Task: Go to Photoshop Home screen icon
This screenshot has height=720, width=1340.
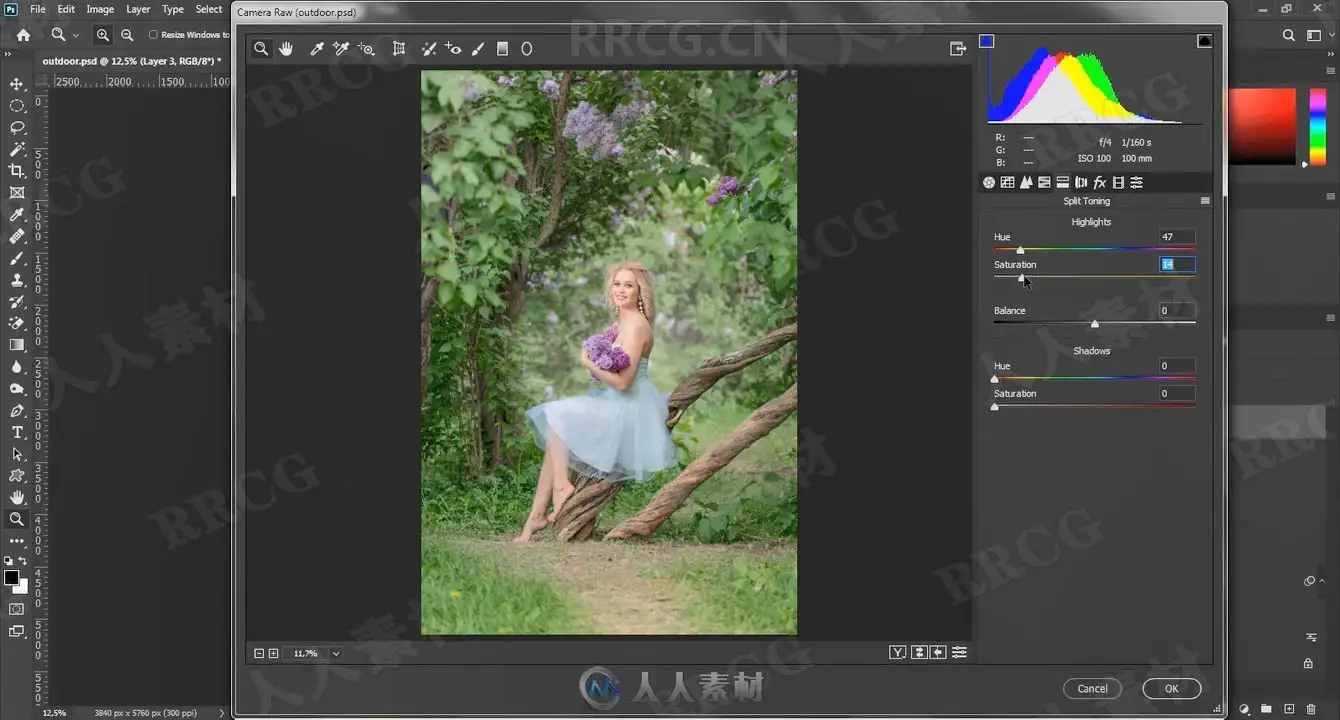Action: [x=23, y=35]
